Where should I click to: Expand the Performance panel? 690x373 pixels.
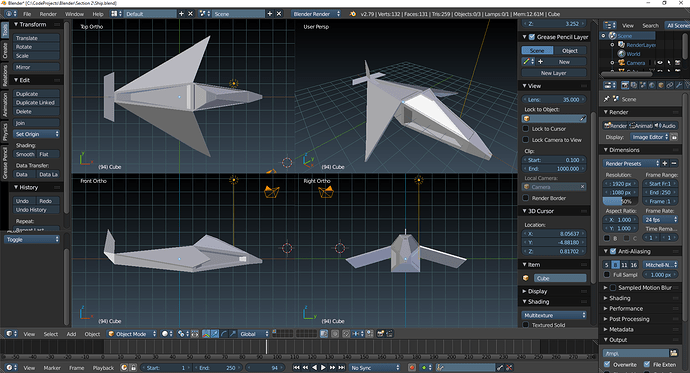click(625, 308)
